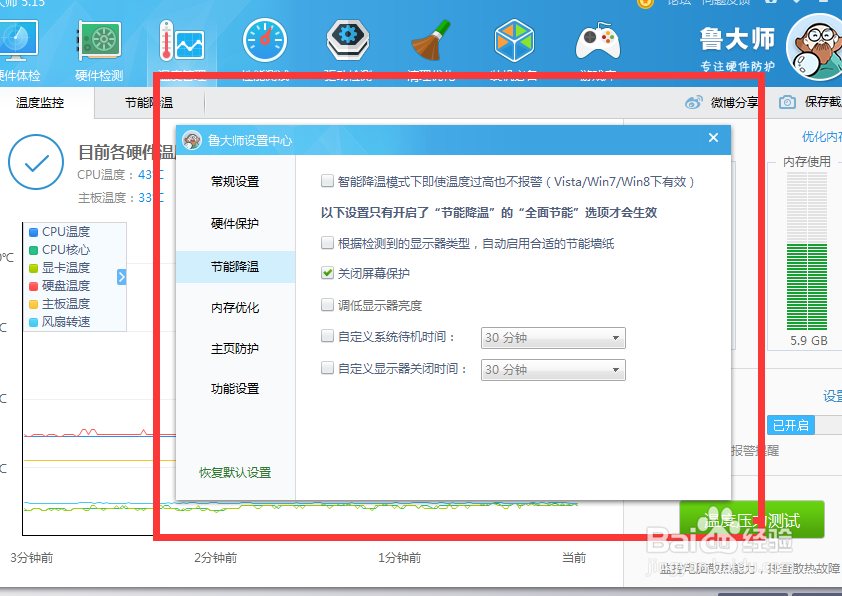Click the CPU温度 reading text
The width and height of the screenshot is (842, 596).
[x=121, y=175]
